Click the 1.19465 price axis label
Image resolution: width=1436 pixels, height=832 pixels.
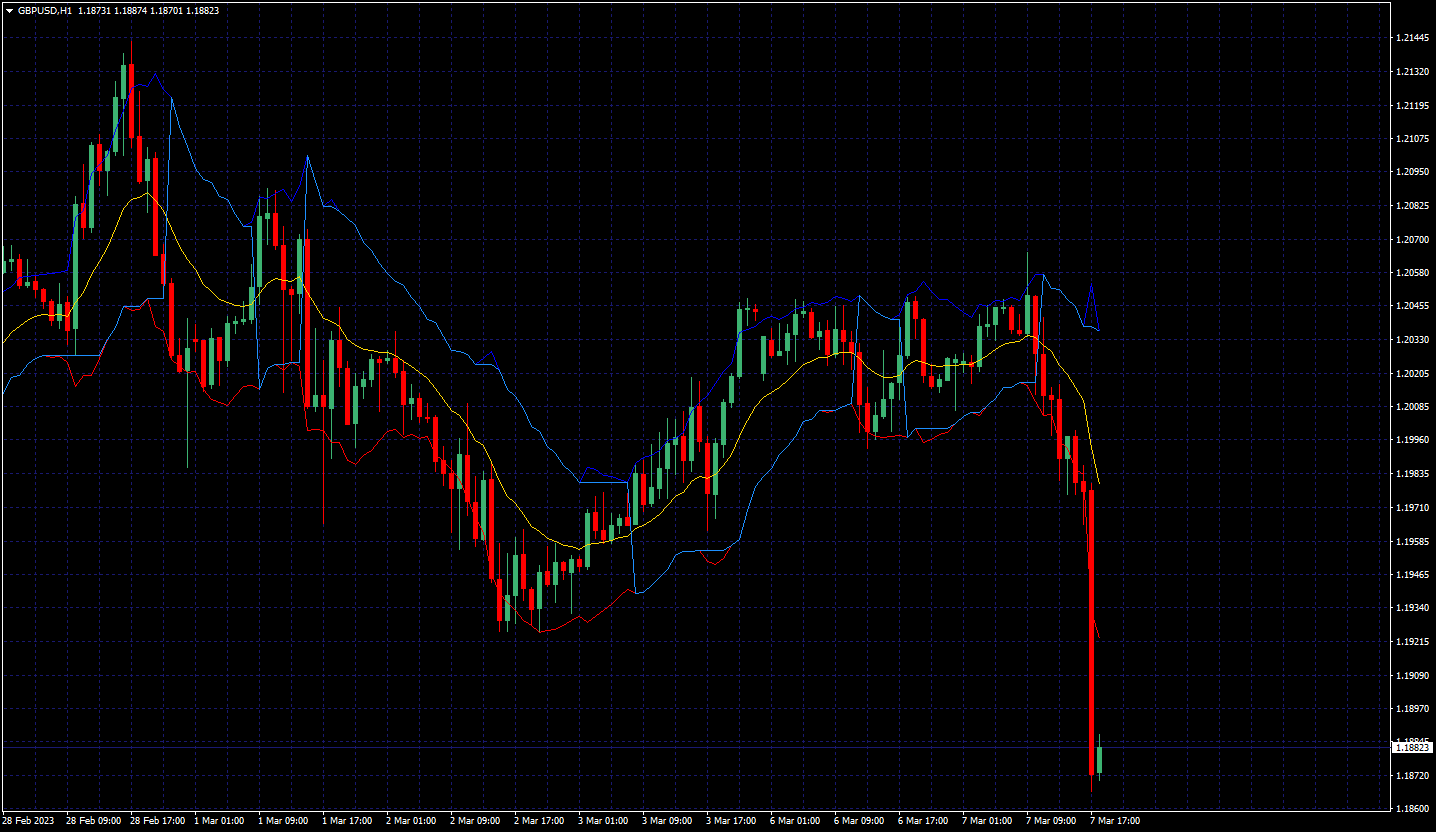coord(1412,575)
